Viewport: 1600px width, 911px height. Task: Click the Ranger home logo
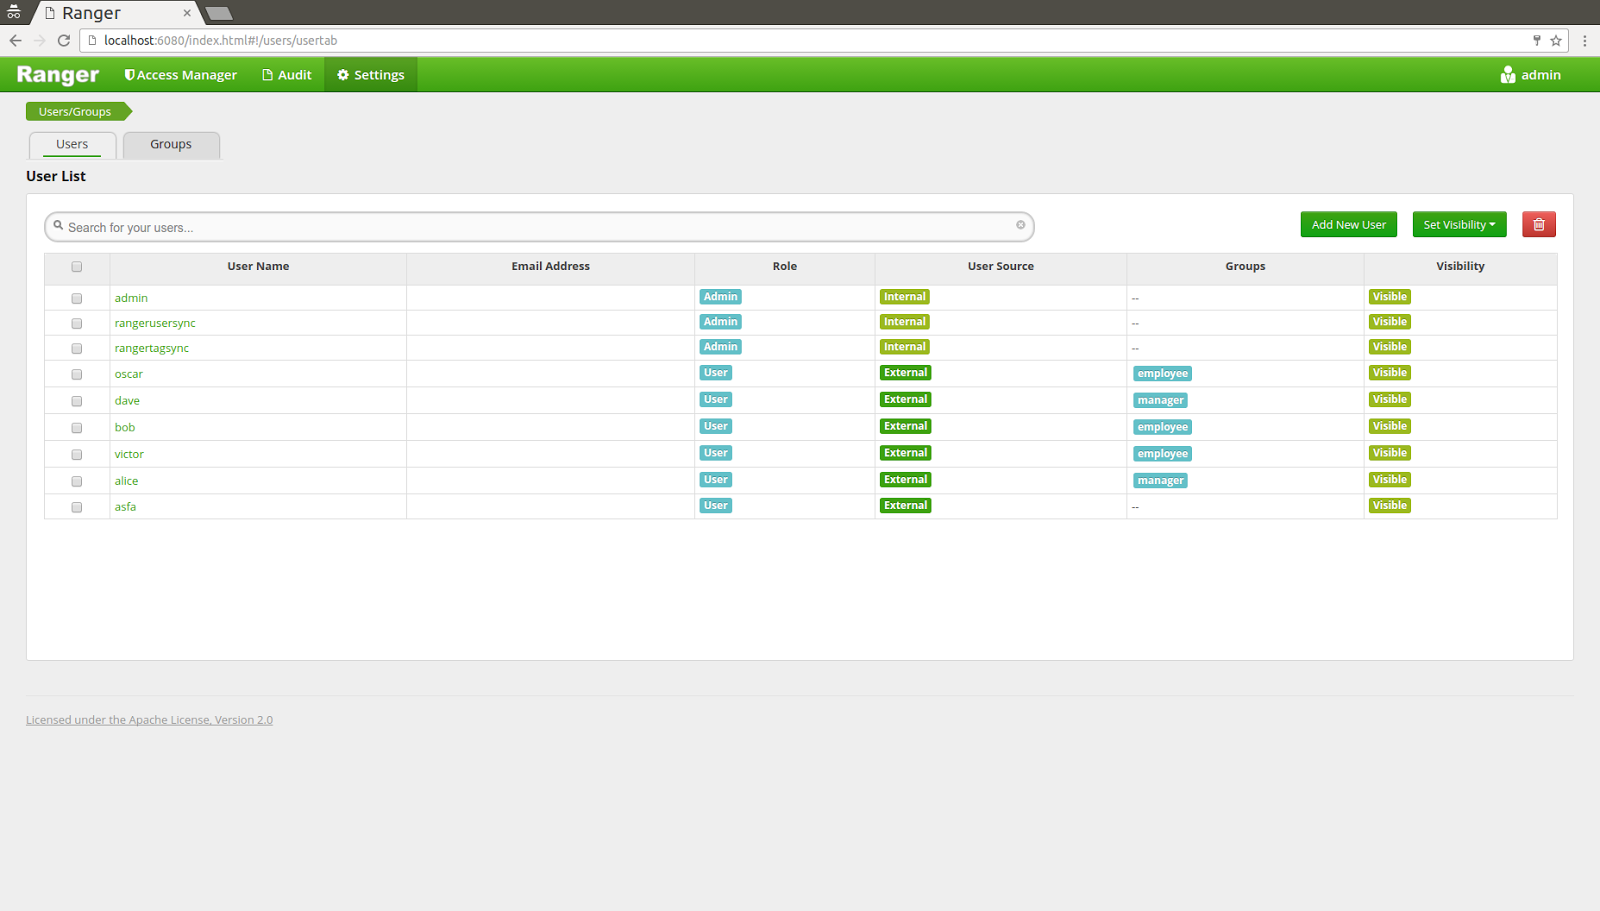57,74
